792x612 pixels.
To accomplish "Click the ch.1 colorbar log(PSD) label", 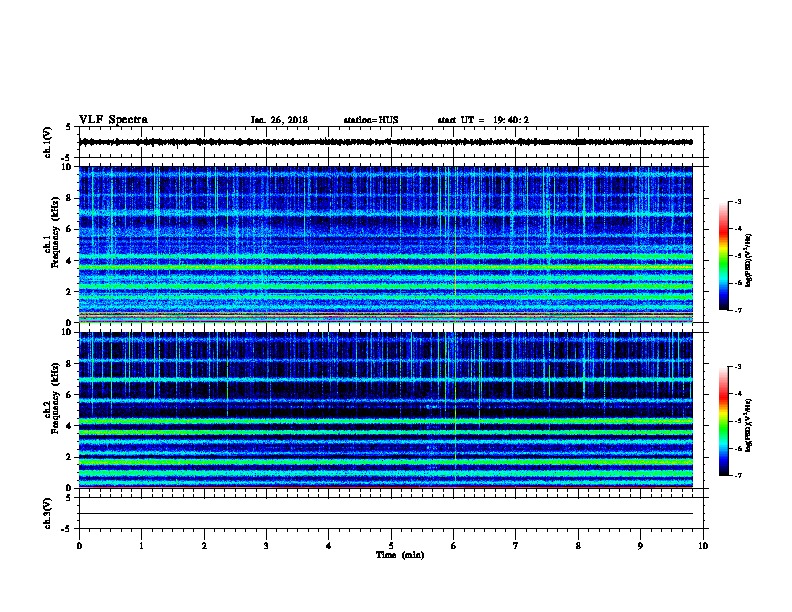I will point(748,261).
